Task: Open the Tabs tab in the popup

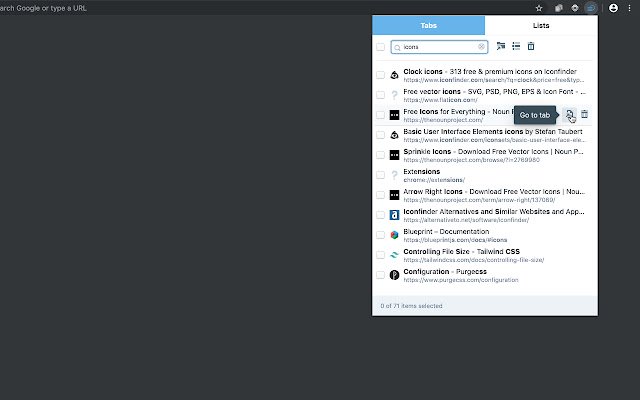Action: 429,25
